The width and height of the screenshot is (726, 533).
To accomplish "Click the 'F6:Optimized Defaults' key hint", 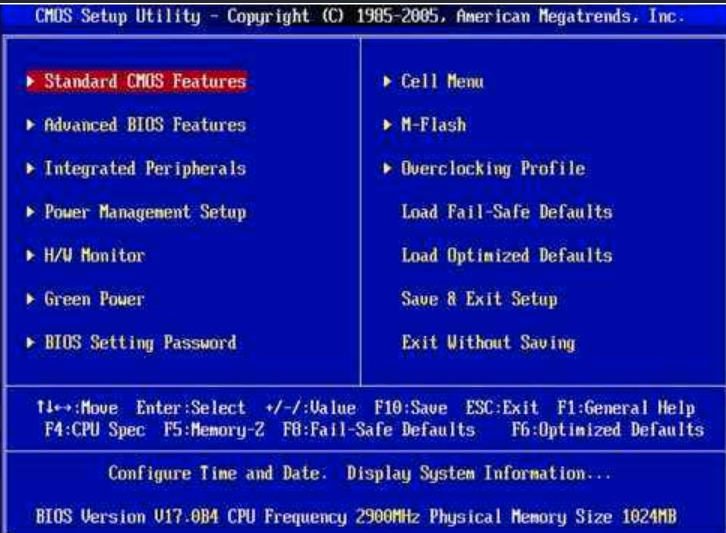I will click(x=608, y=430).
